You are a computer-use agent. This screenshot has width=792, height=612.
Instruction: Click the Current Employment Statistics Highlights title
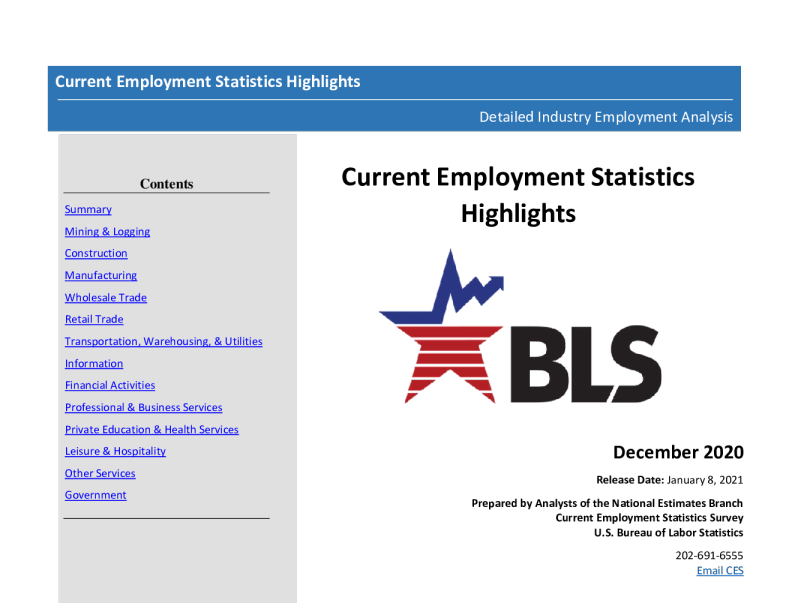[208, 82]
